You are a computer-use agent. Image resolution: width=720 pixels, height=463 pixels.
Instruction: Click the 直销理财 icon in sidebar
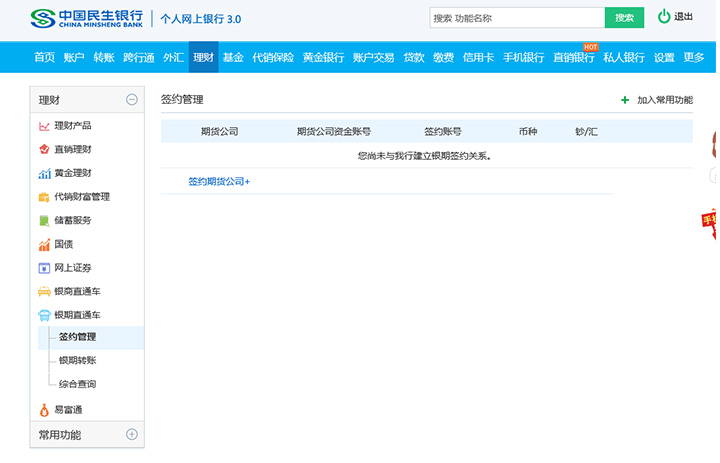44,150
